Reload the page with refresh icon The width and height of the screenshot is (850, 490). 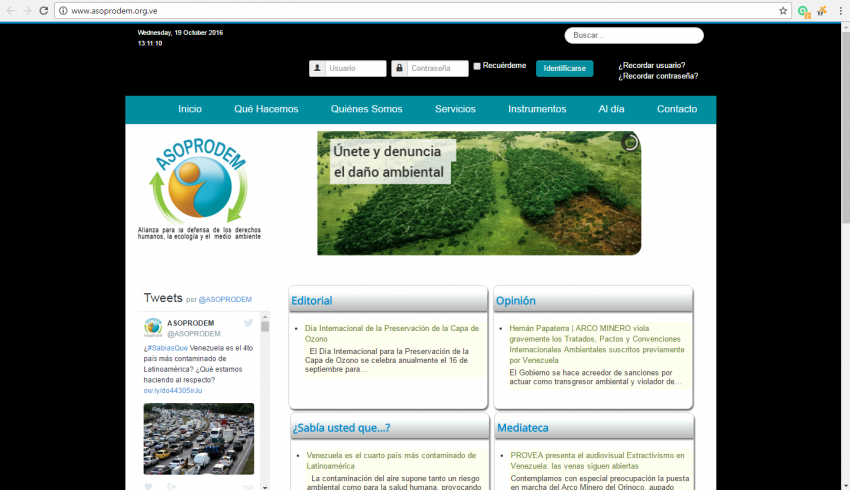tap(44, 11)
